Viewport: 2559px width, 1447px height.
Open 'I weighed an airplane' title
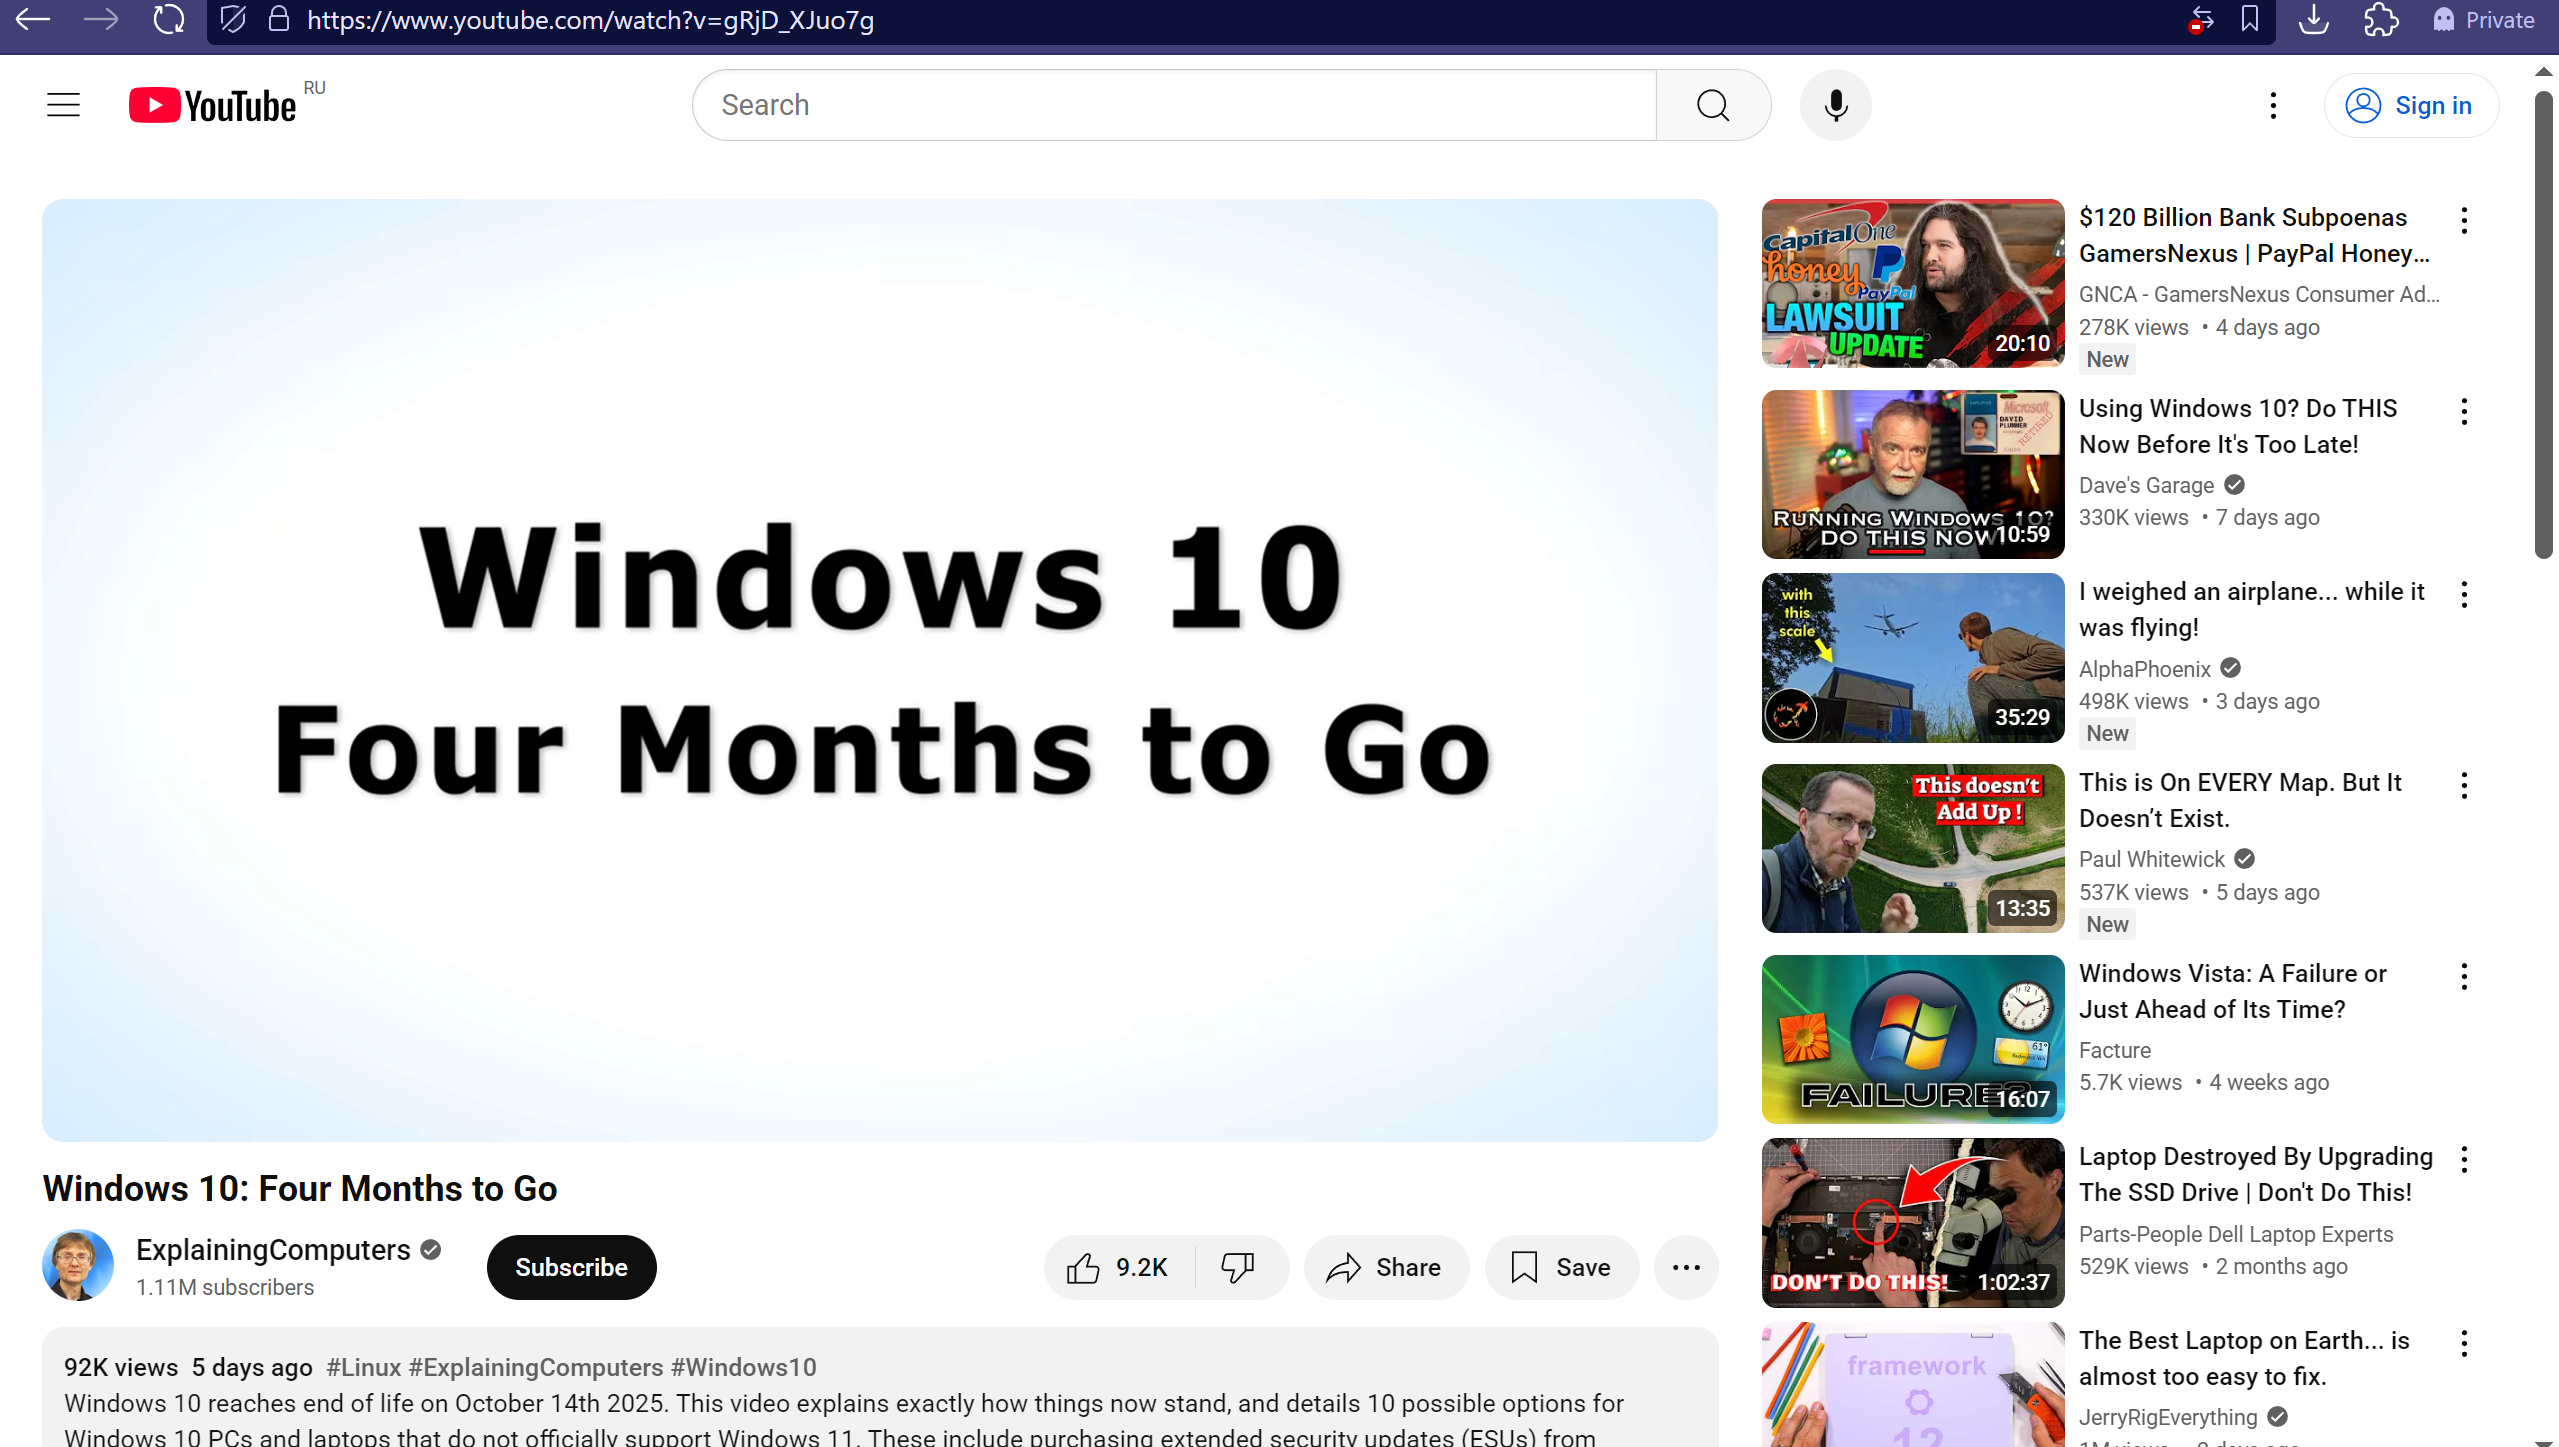click(2251, 609)
